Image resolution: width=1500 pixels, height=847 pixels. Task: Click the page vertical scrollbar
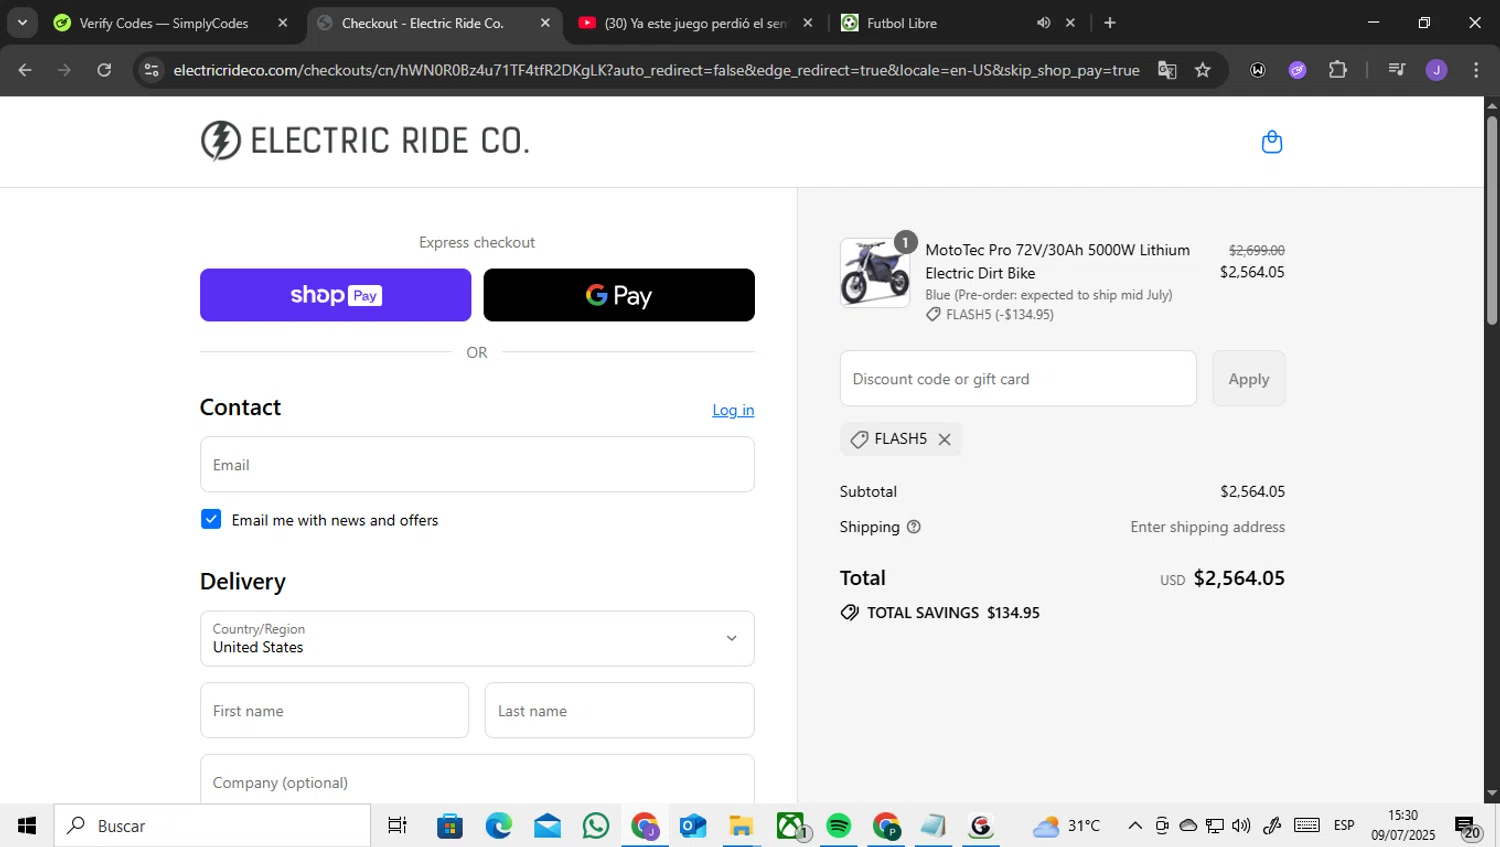1492,220
